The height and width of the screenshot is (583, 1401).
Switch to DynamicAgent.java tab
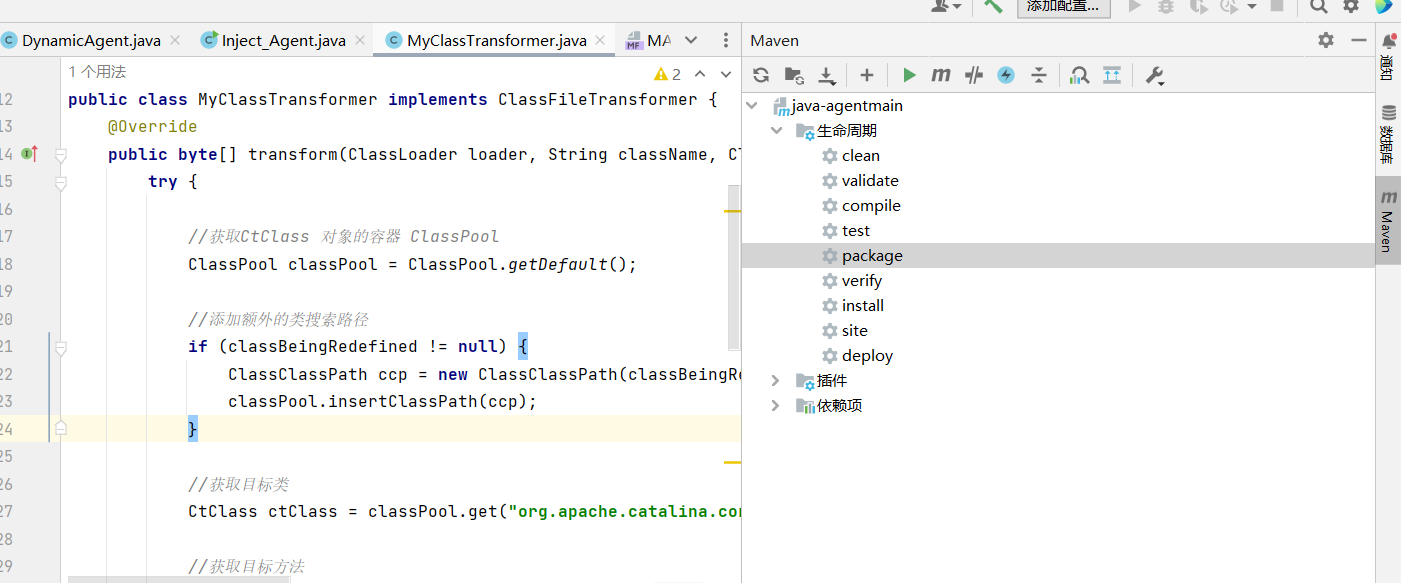pyautogui.click(x=91, y=41)
